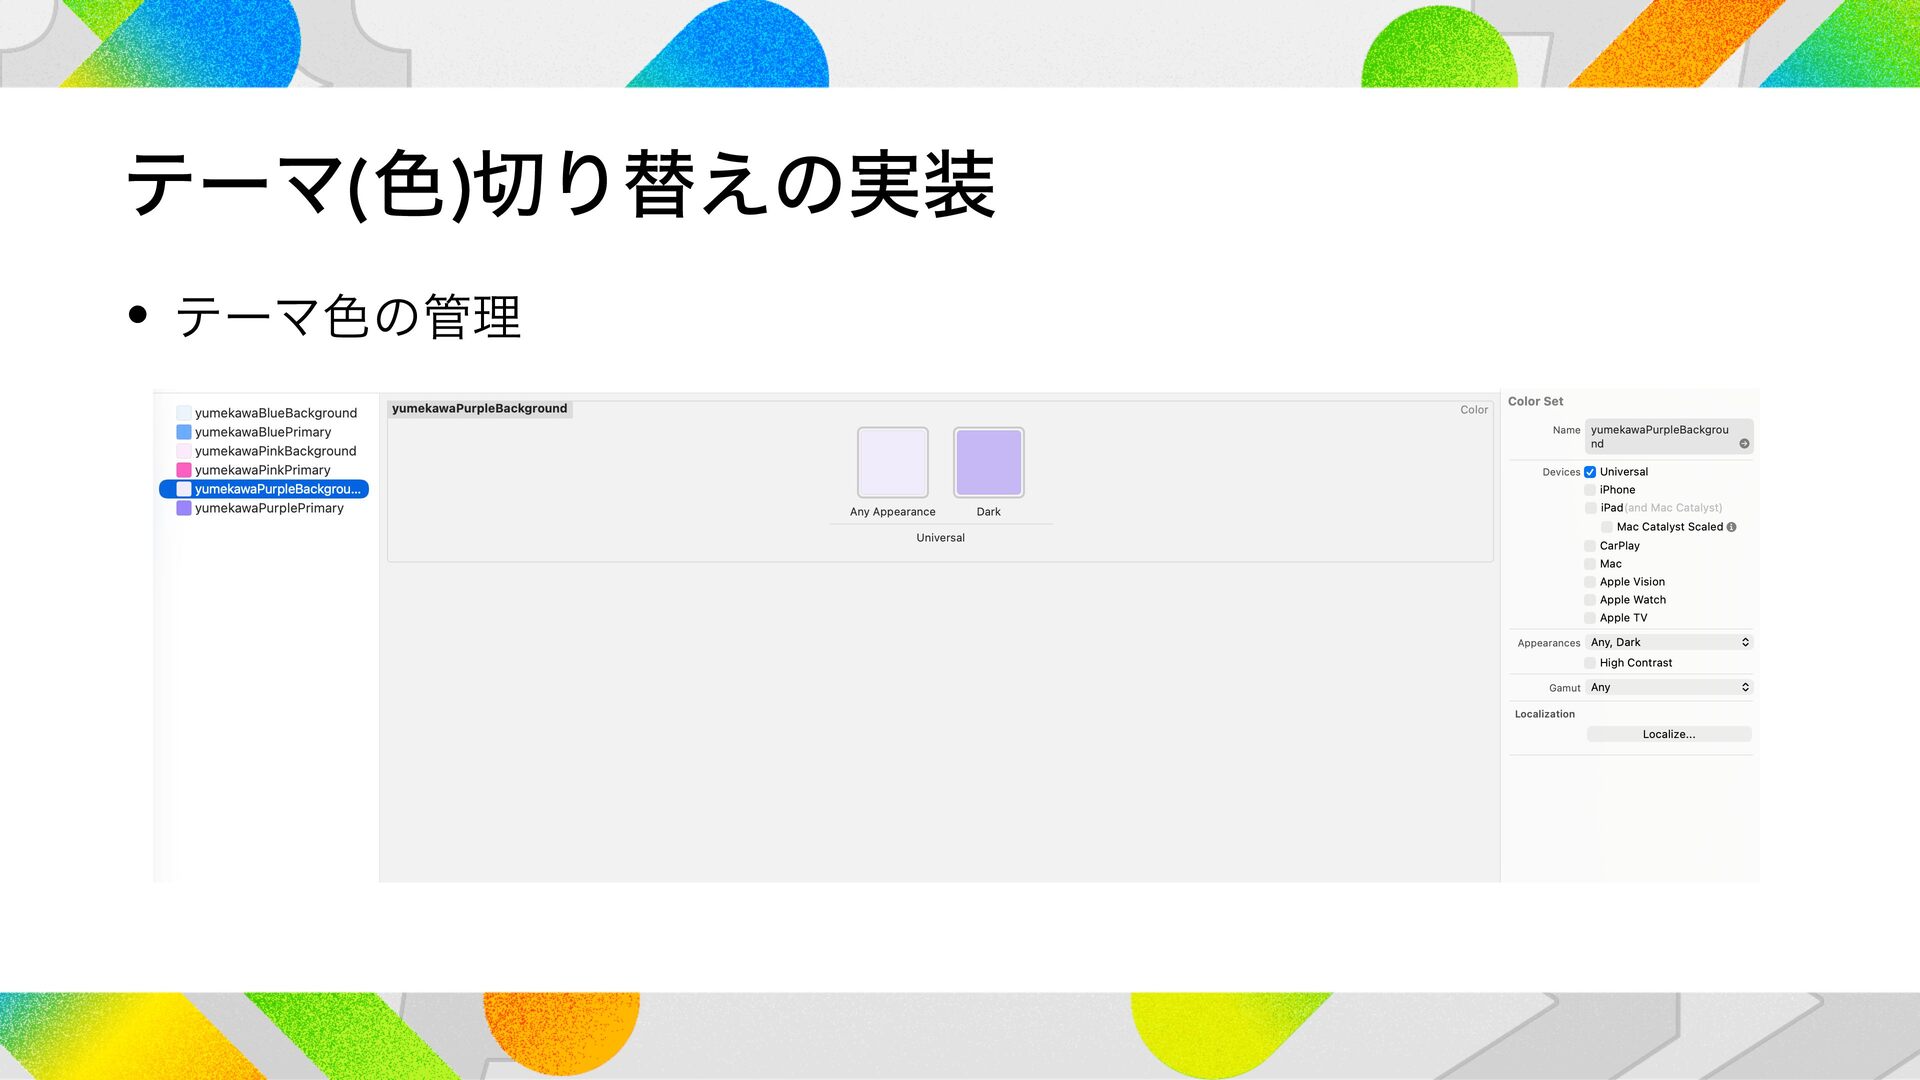Click the yumekawaBlueBackground color icon
The width and height of the screenshot is (1920, 1080).
(184, 413)
